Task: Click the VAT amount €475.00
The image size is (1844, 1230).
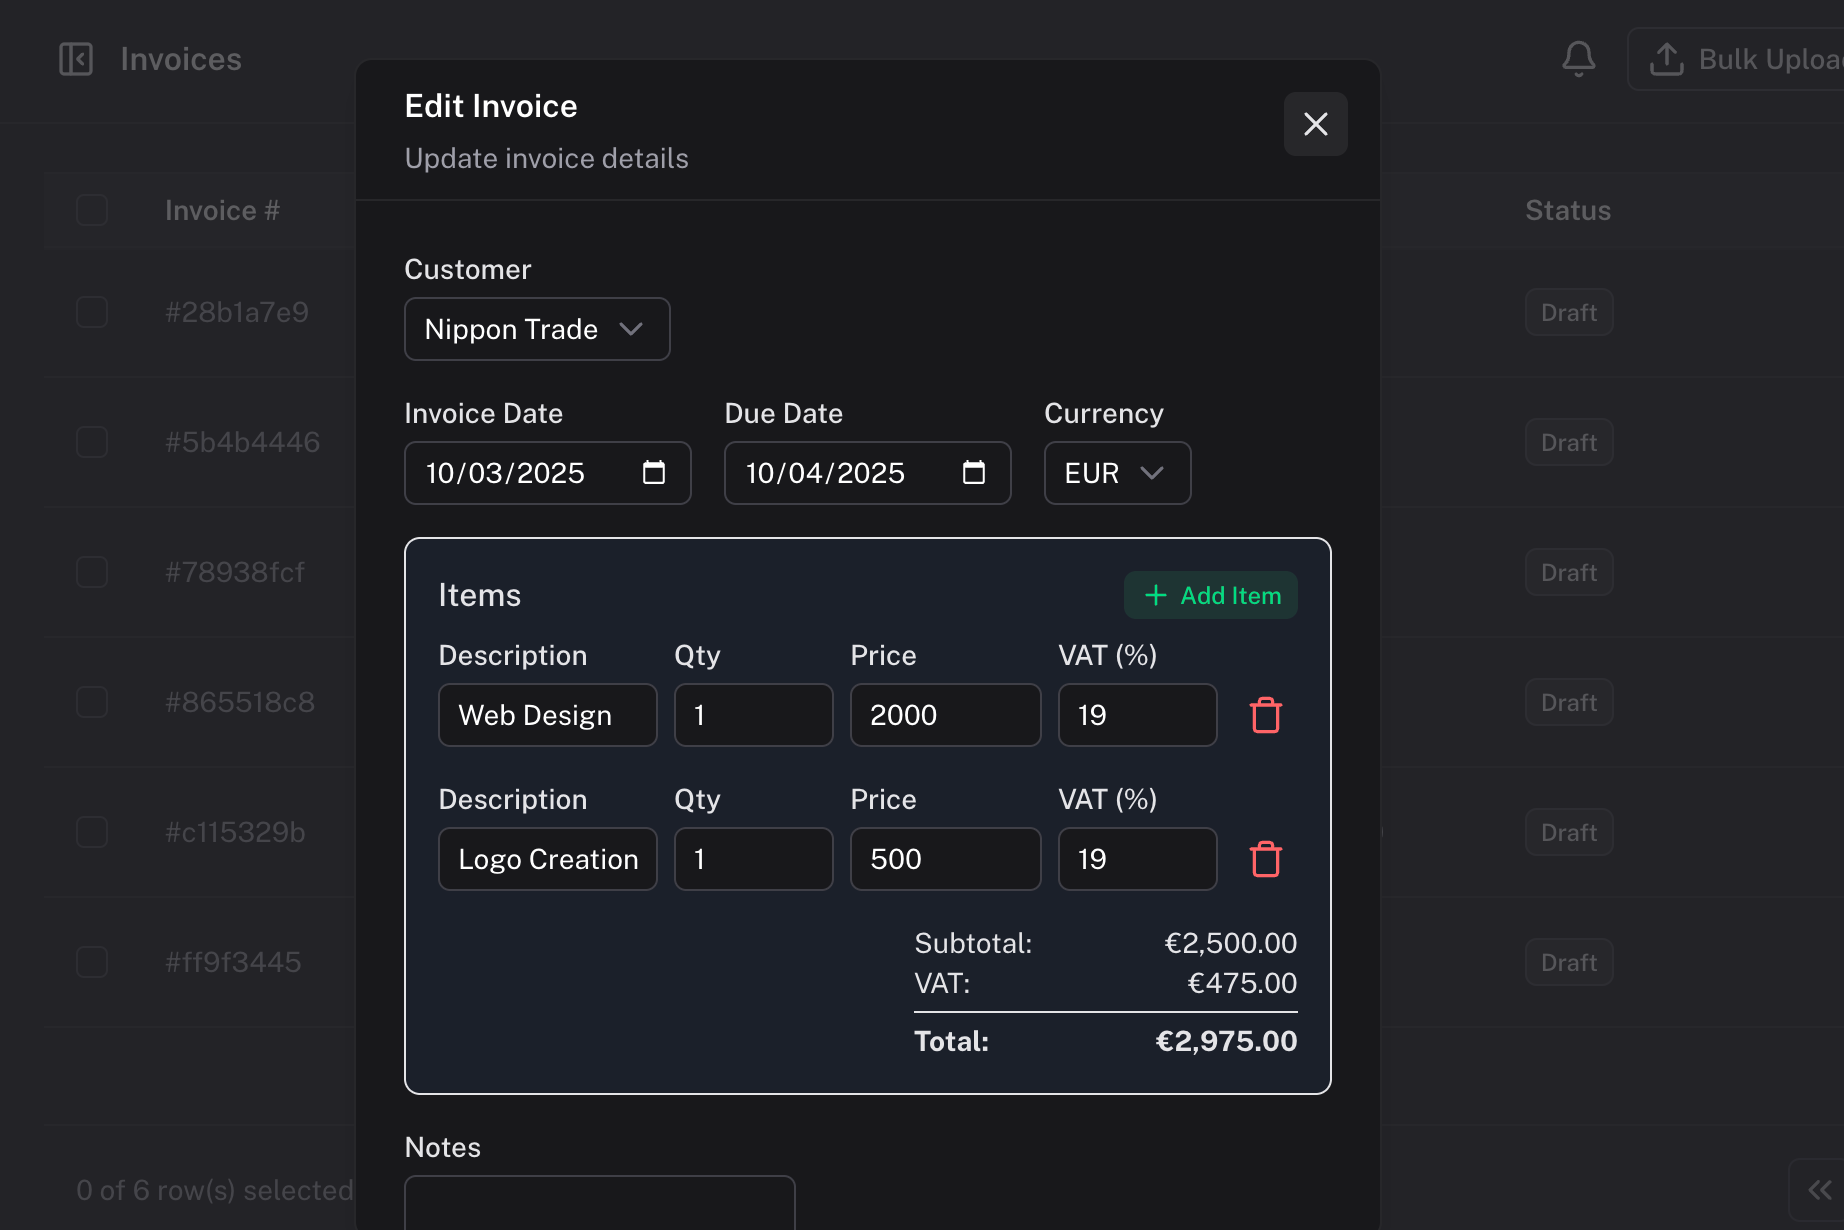Action: (x=1242, y=983)
